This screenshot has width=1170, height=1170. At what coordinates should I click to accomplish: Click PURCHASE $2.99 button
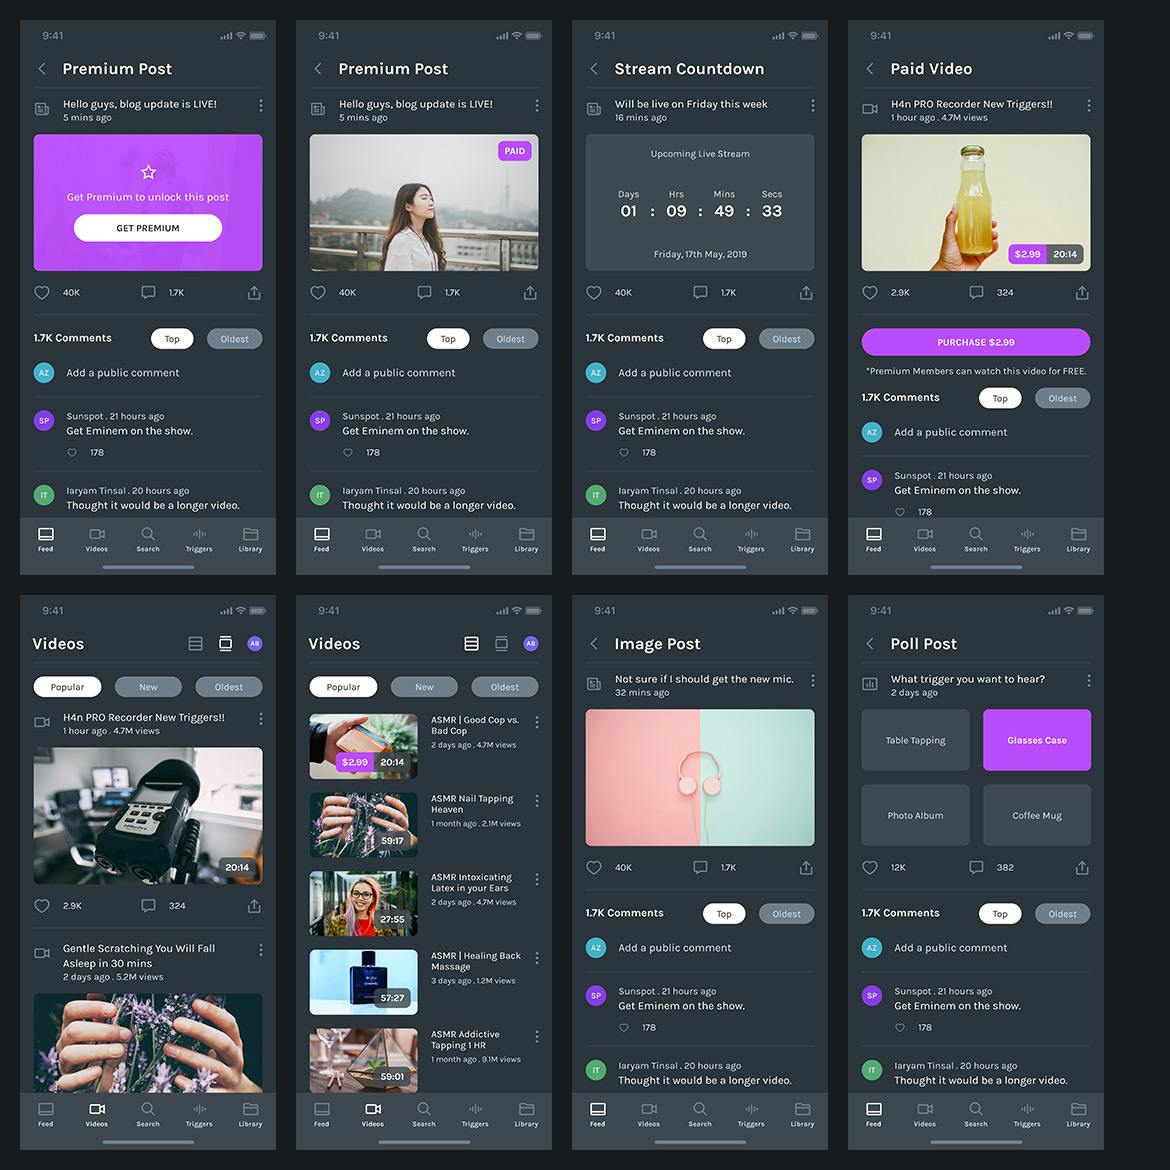(x=976, y=342)
